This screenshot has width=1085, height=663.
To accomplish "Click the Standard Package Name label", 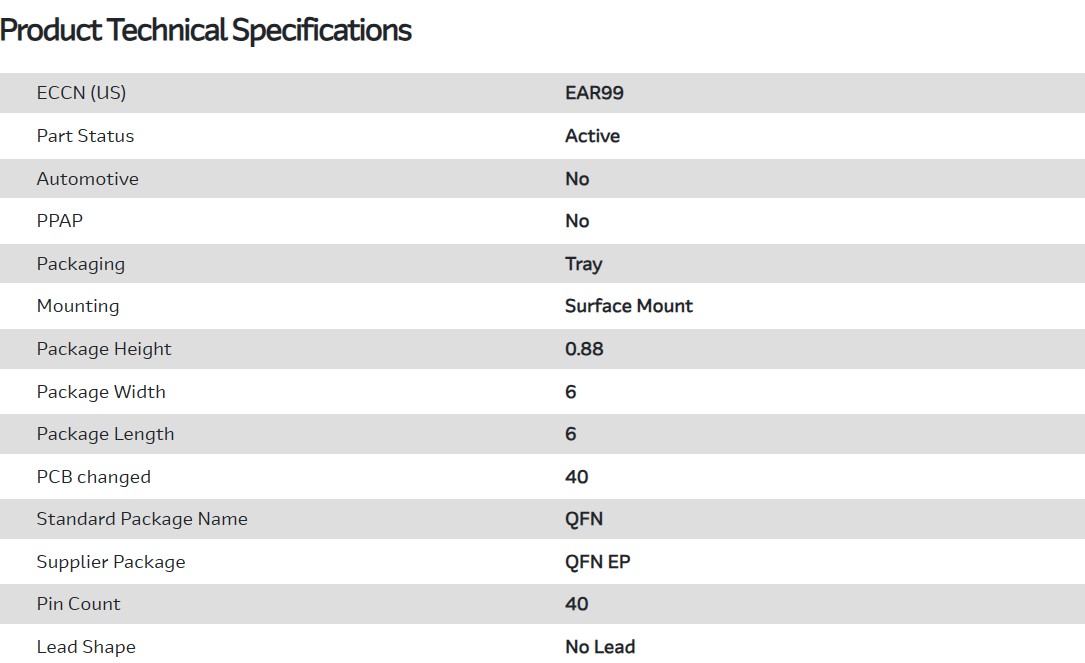I will click(x=142, y=519).
